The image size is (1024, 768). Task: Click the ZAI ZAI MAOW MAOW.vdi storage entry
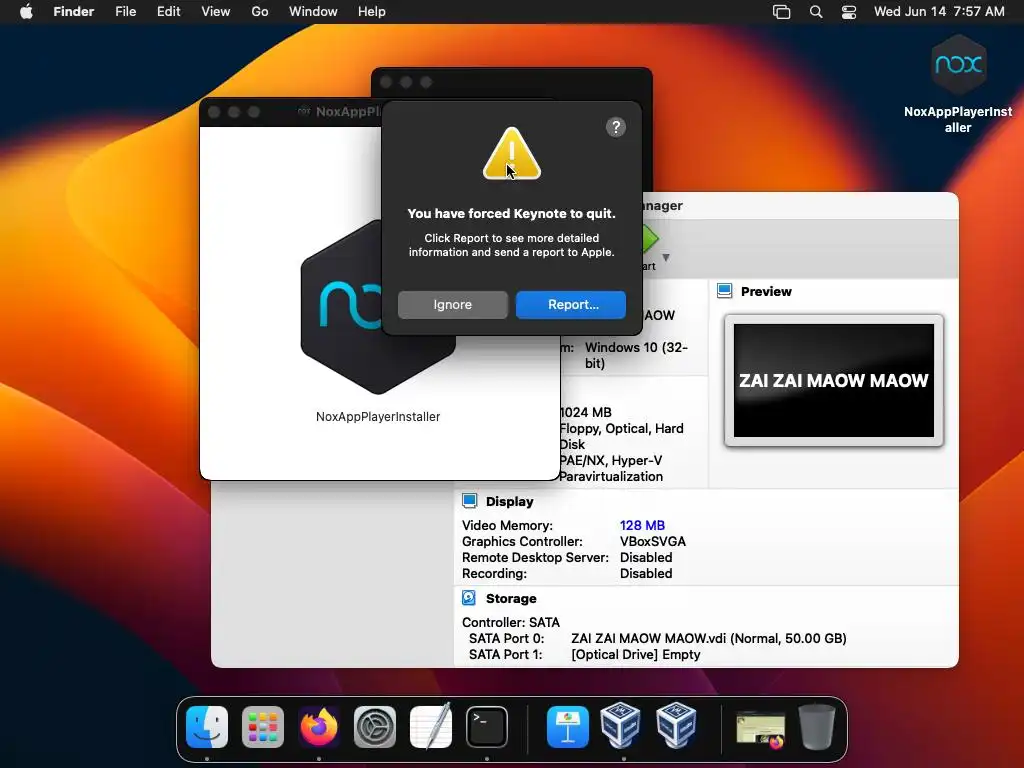point(709,638)
